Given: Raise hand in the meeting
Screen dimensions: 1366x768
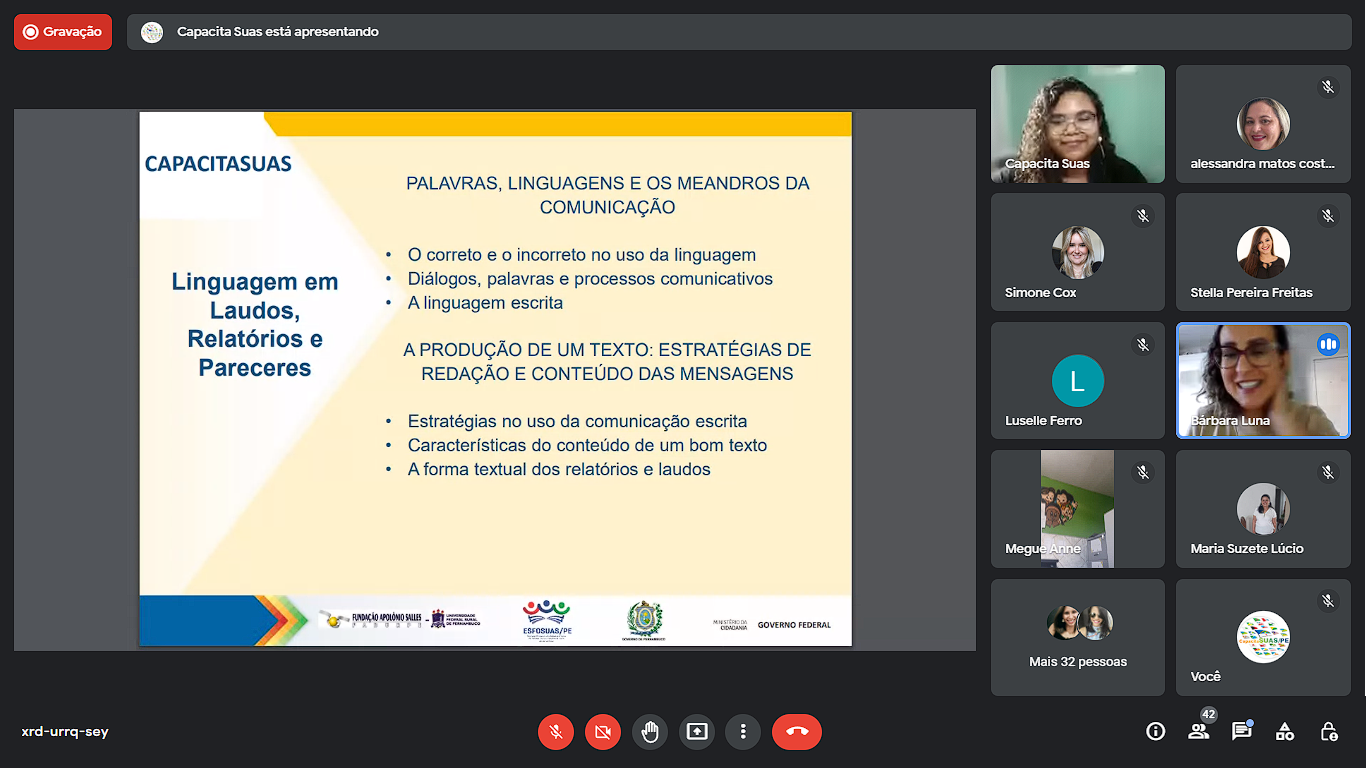Looking at the screenshot, I should tap(650, 732).
